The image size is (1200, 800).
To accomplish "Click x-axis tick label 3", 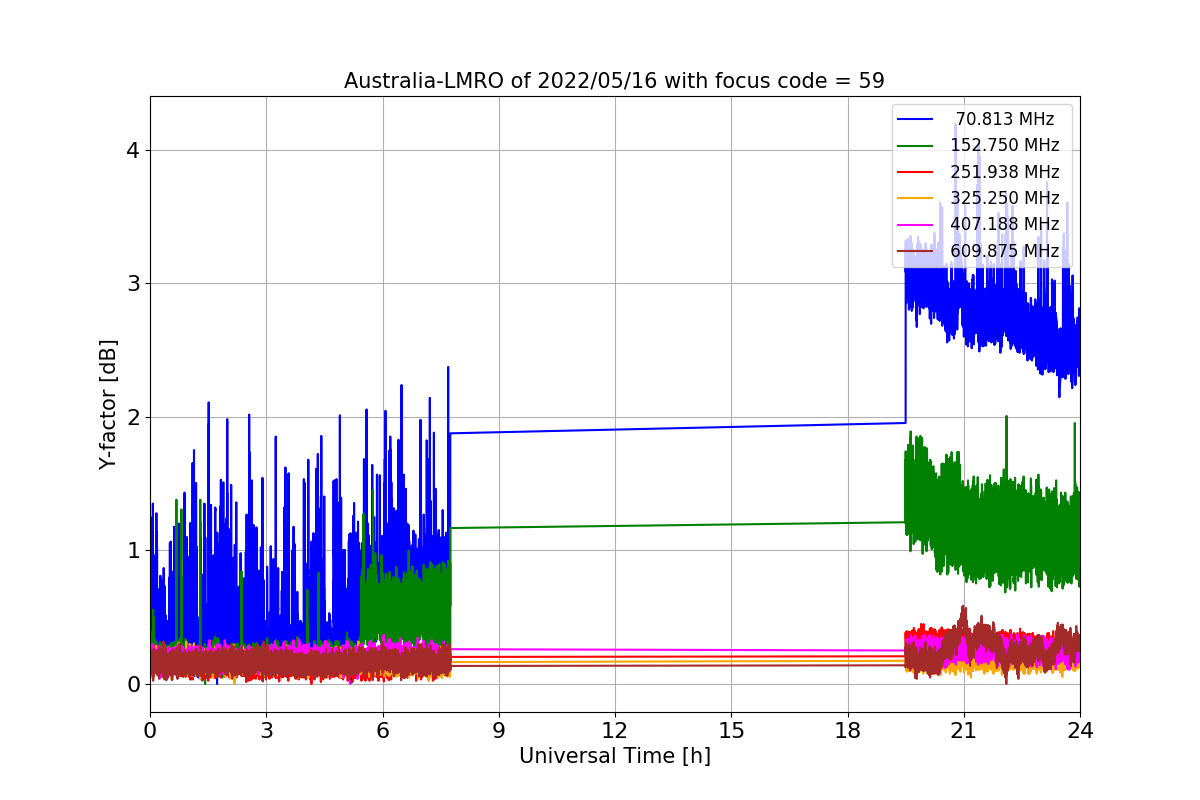I will coord(266,730).
